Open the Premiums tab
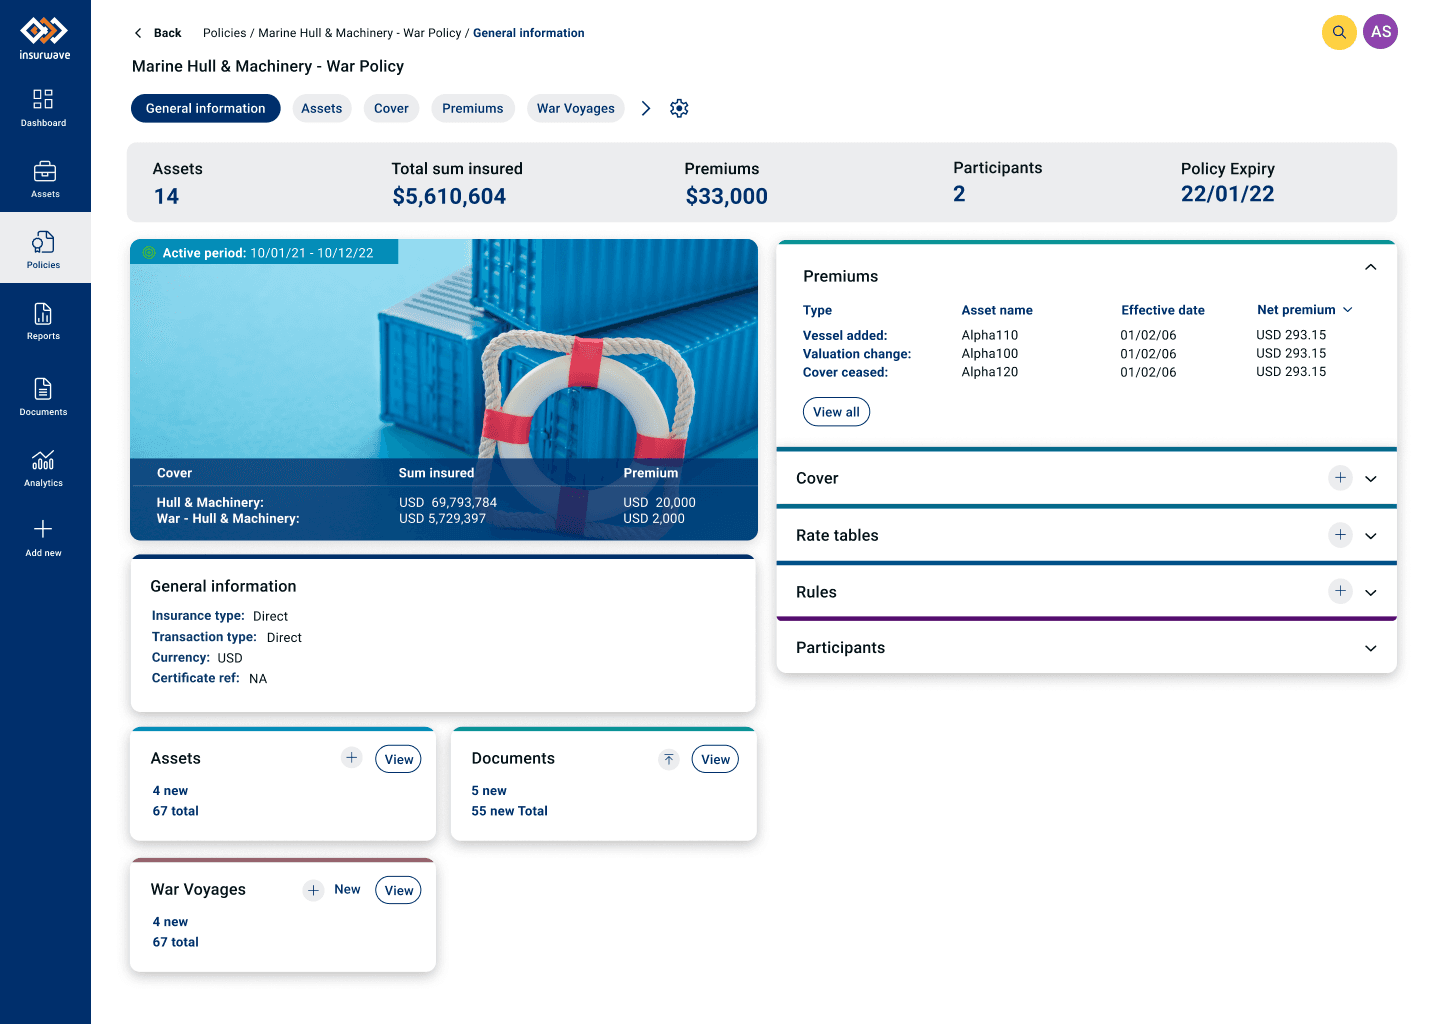 coord(473,108)
